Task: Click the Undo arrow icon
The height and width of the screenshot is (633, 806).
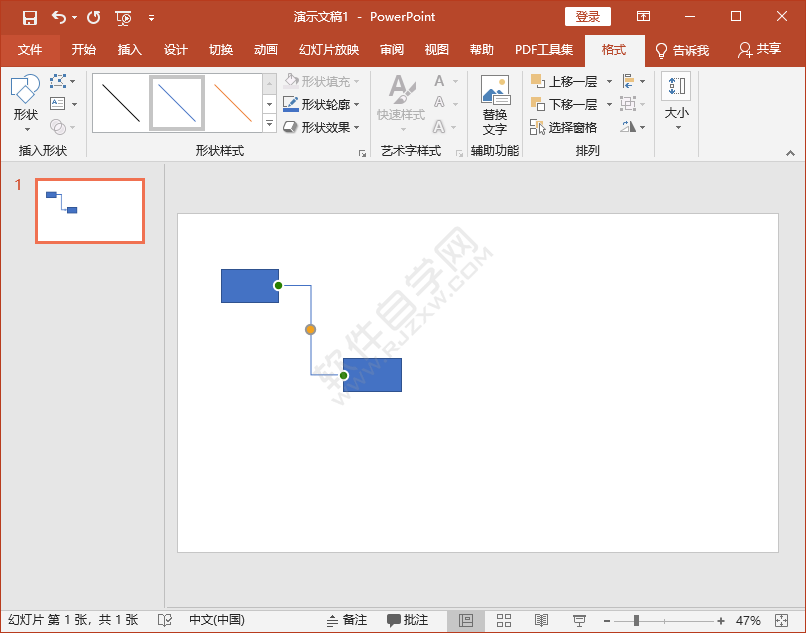Action: pyautogui.click(x=59, y=17)
